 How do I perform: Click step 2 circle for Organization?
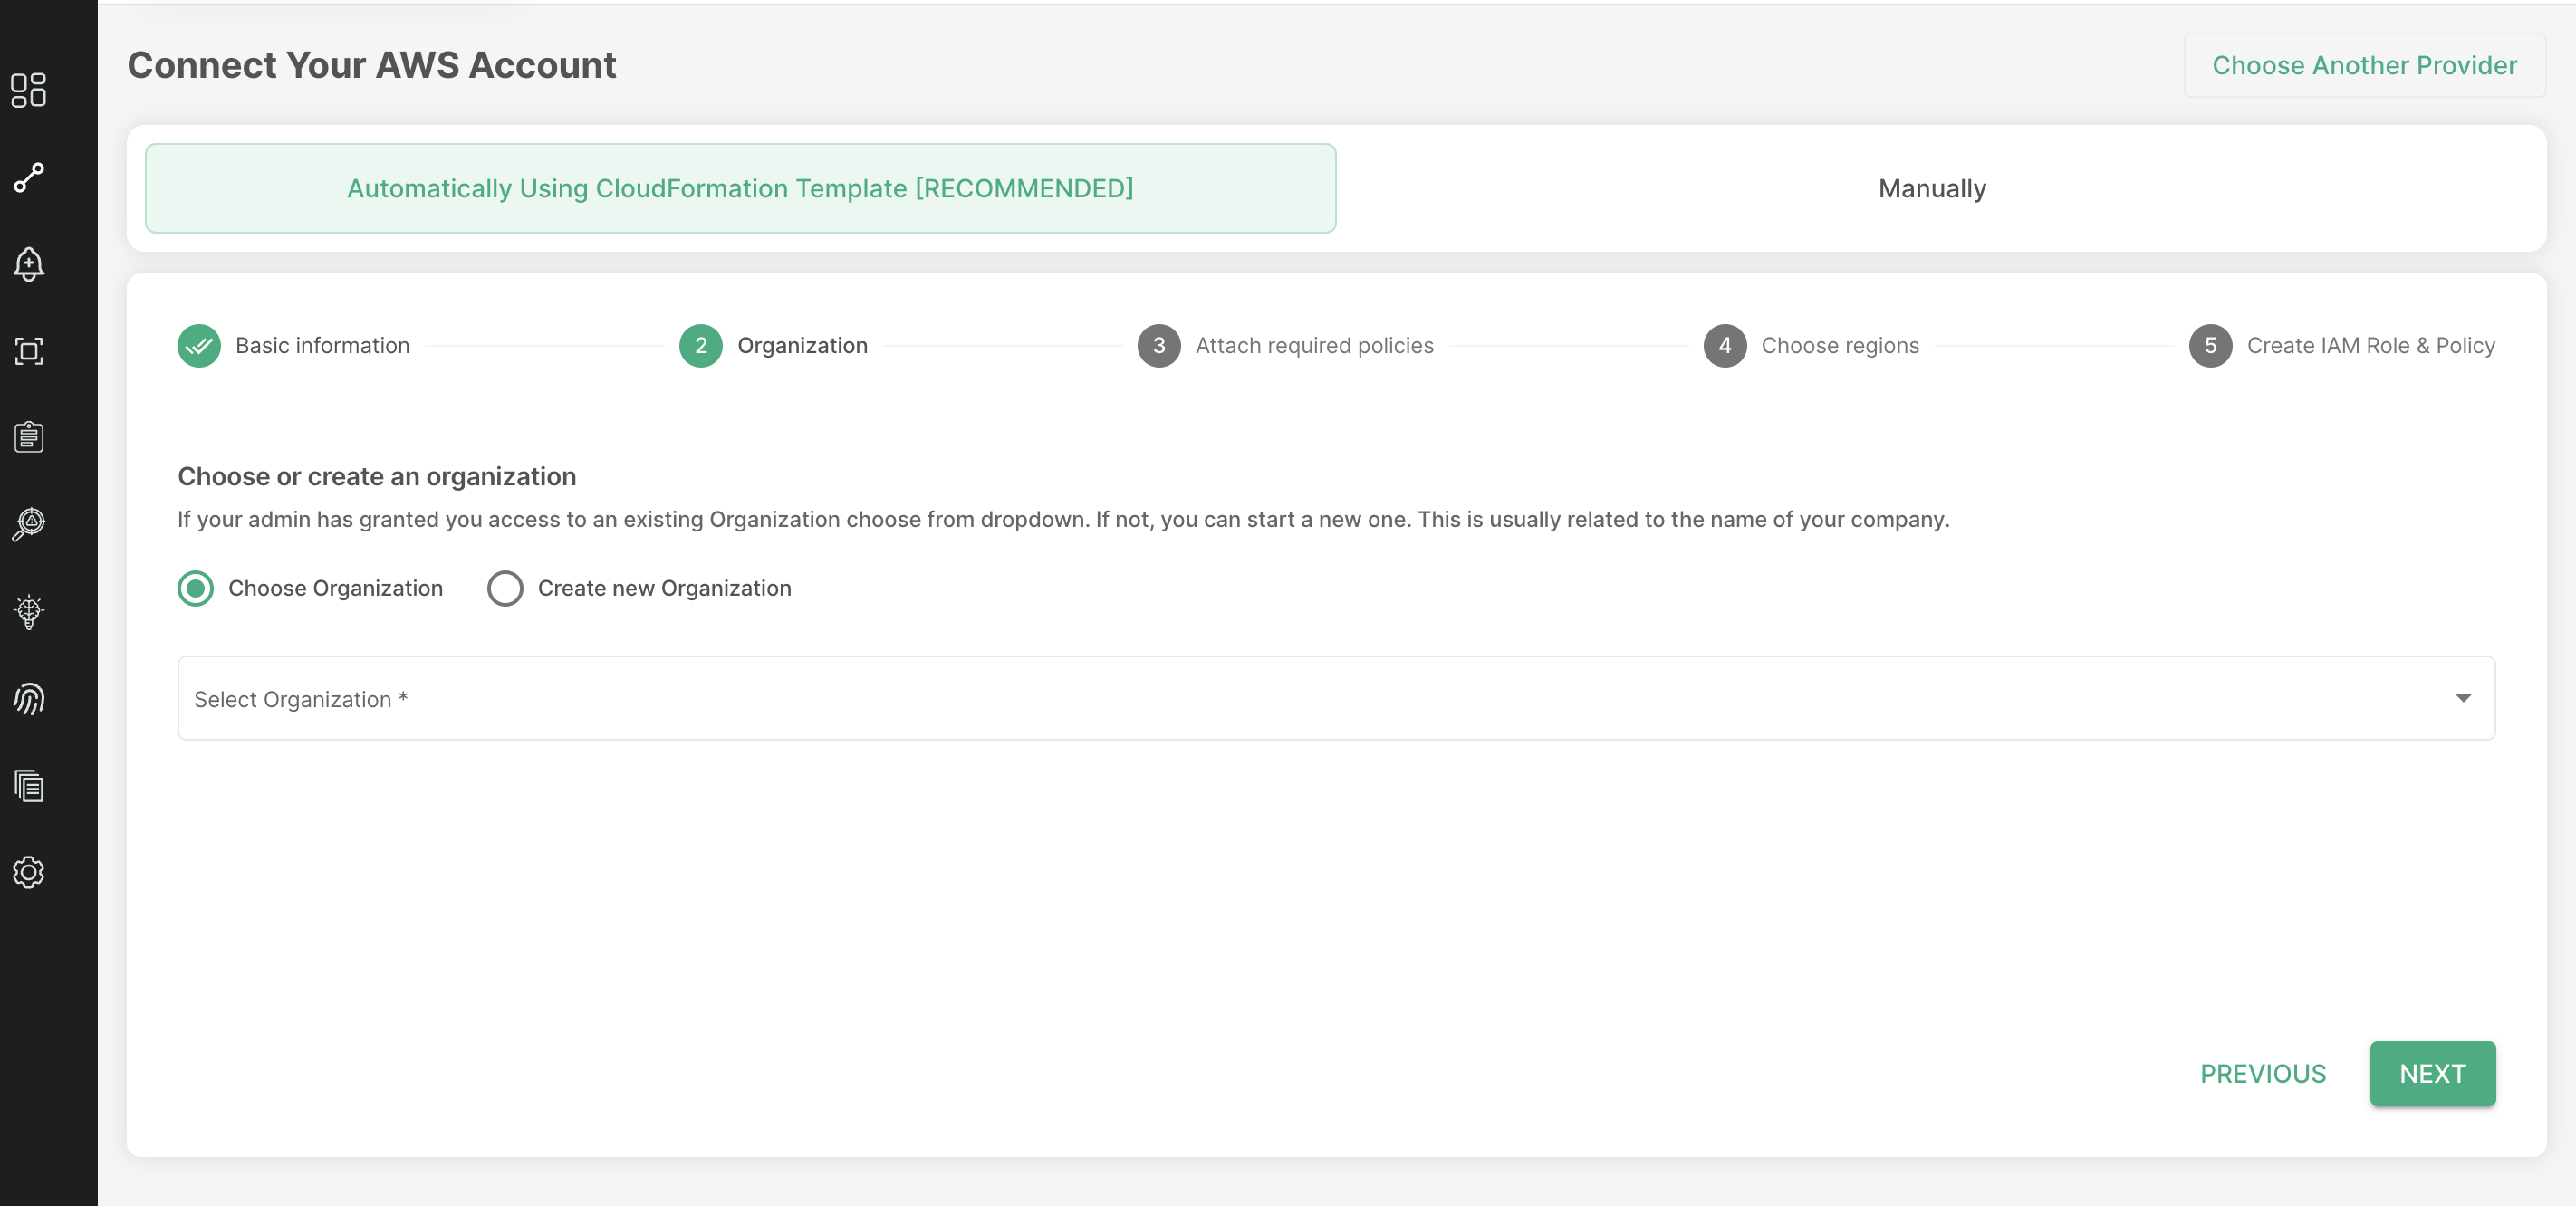pos(701,345)
